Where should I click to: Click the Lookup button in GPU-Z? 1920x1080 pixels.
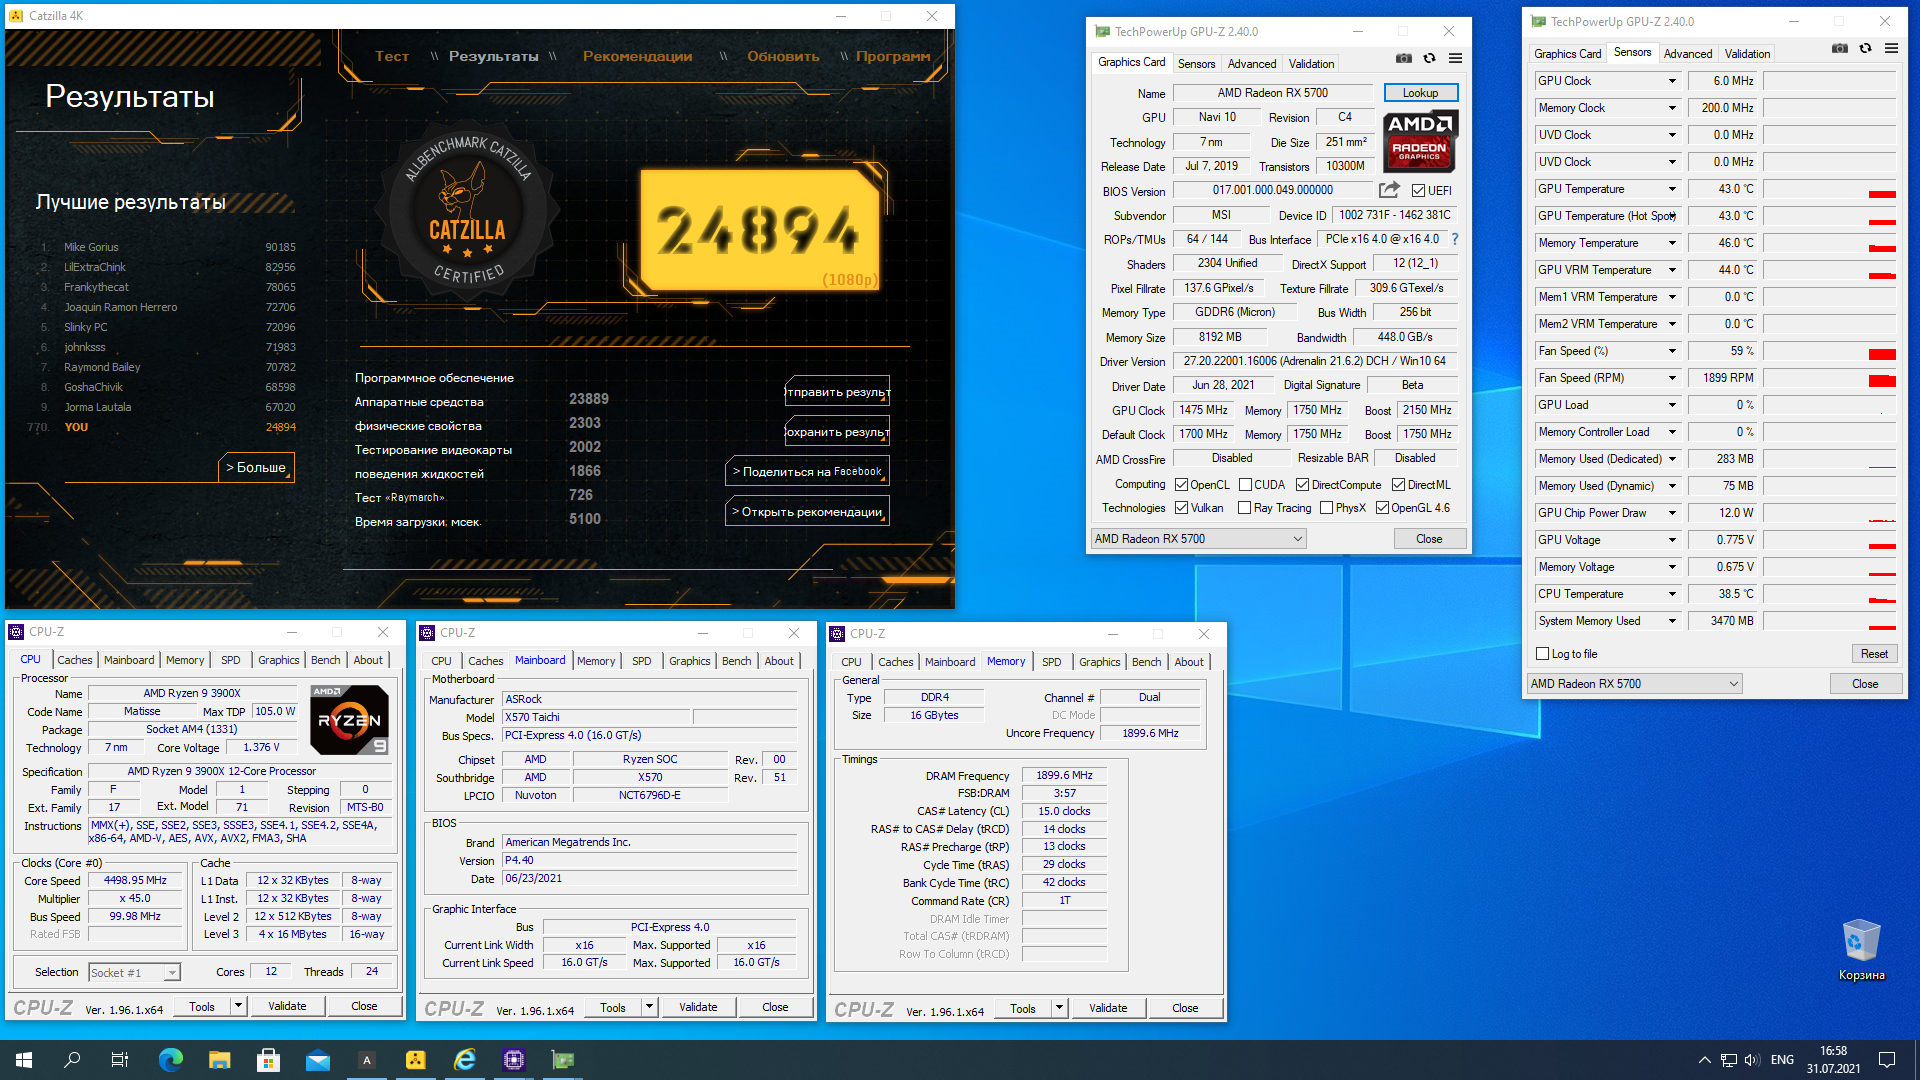coord(1420,93)
